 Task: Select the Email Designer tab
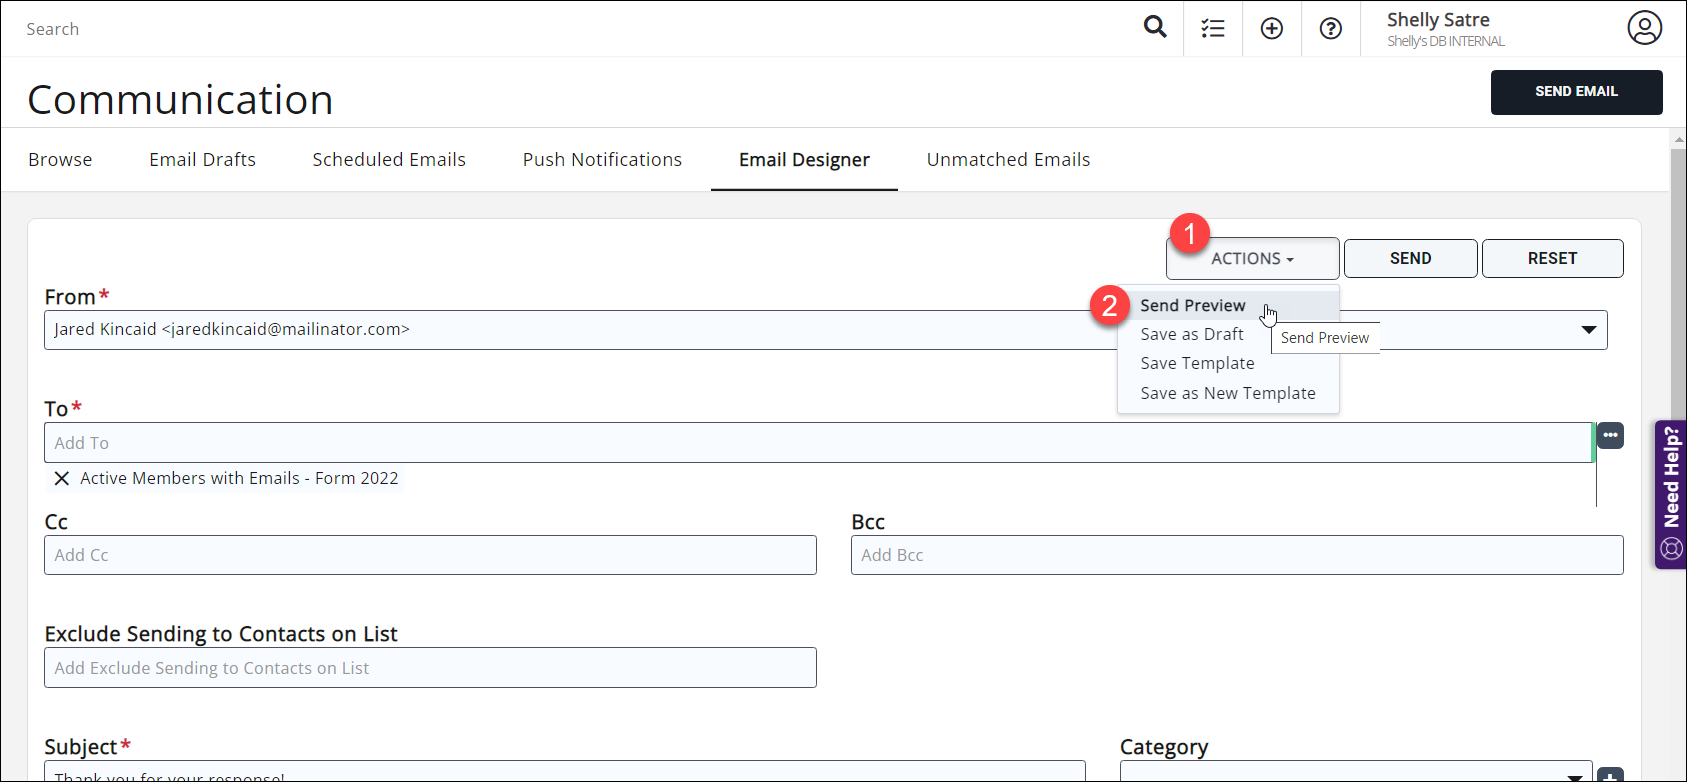tap(804, 160)
